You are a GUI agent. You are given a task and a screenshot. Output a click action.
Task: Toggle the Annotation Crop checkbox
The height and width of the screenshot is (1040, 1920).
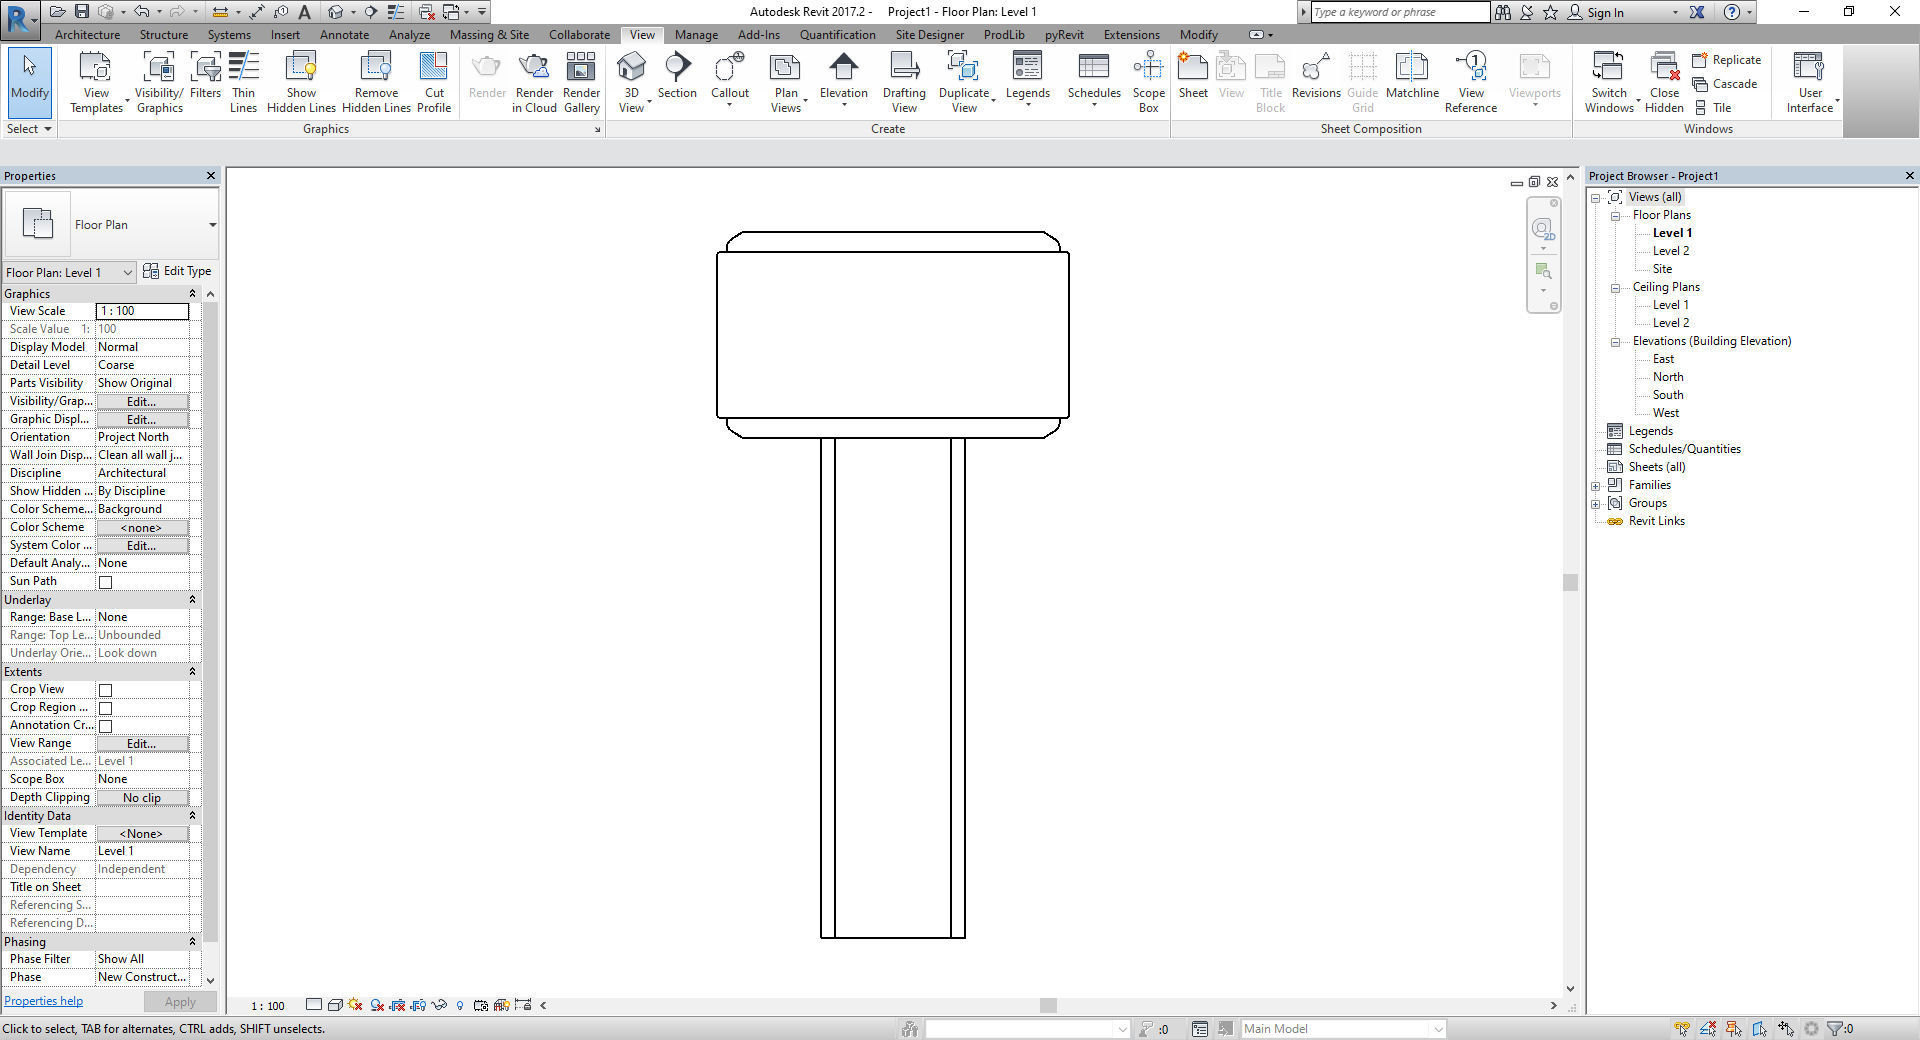click(x=105, y=726)
